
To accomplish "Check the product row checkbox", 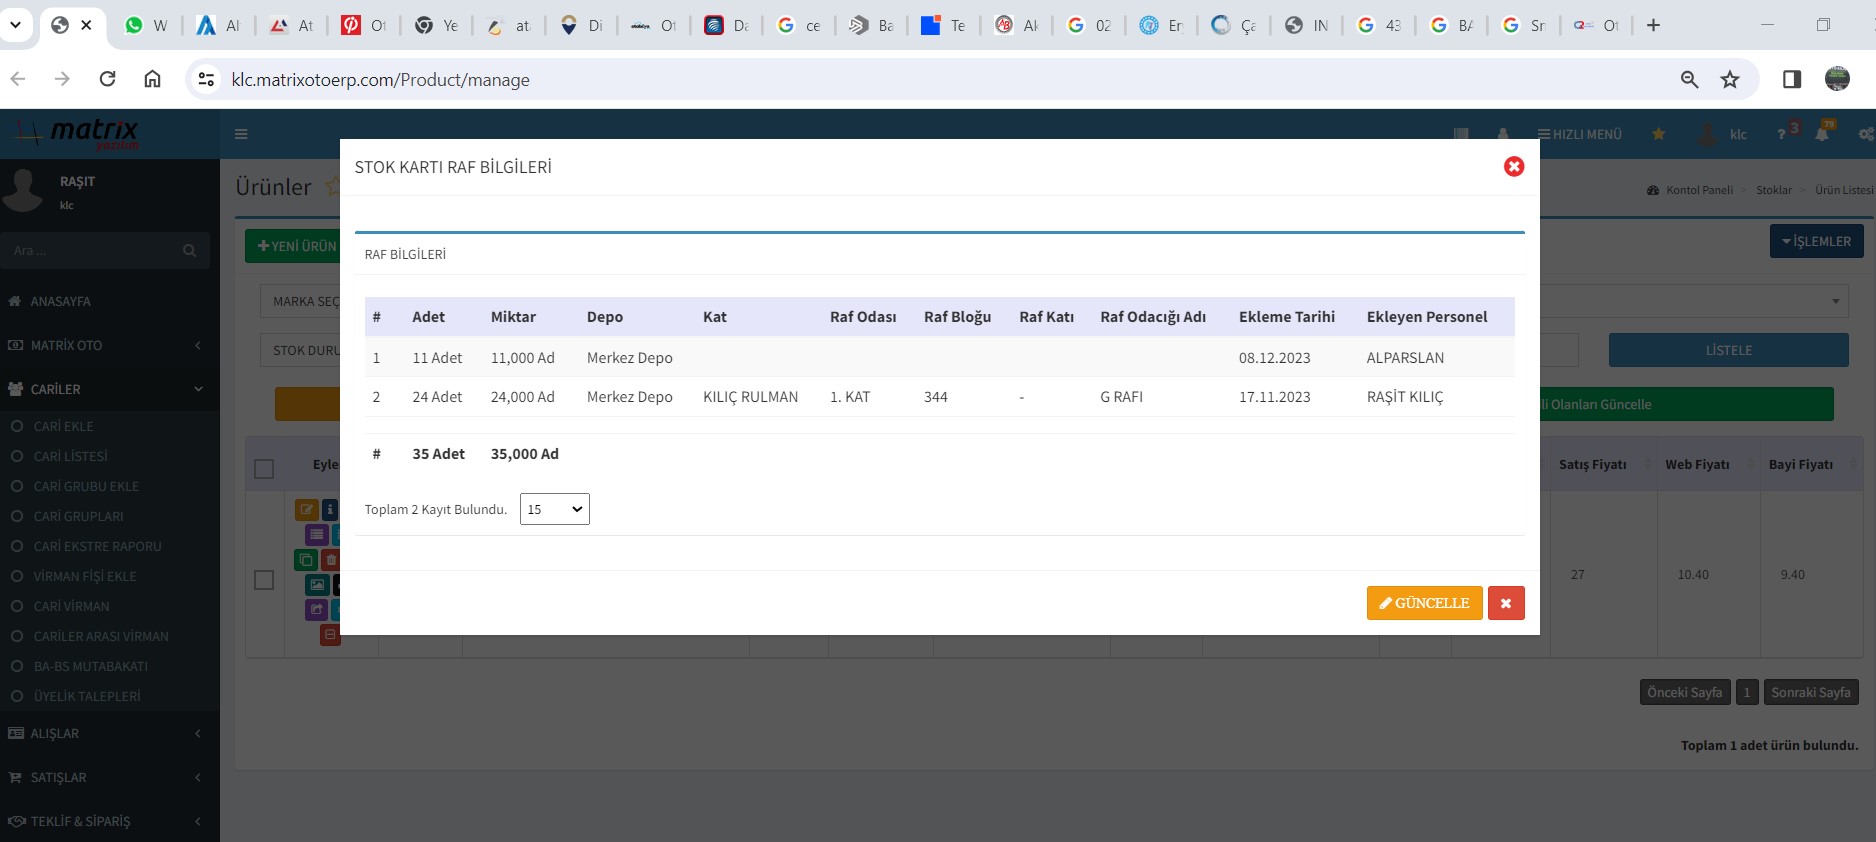I will [x=264, y=580].
